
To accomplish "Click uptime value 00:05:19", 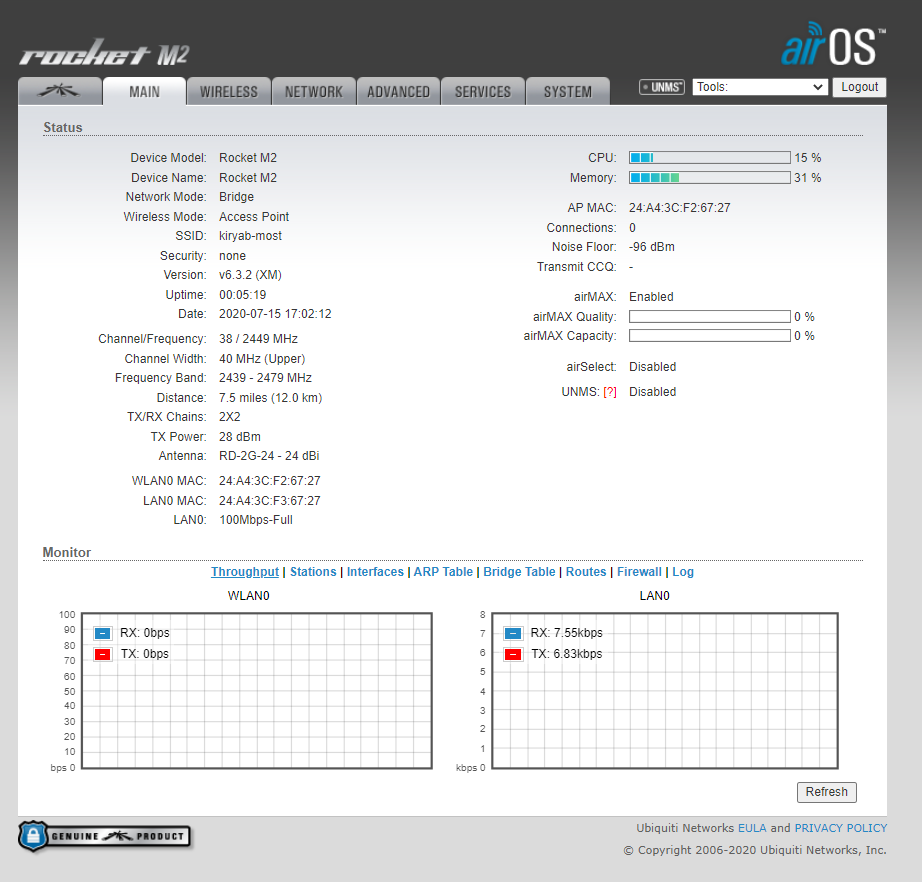I will click(243, 295).
